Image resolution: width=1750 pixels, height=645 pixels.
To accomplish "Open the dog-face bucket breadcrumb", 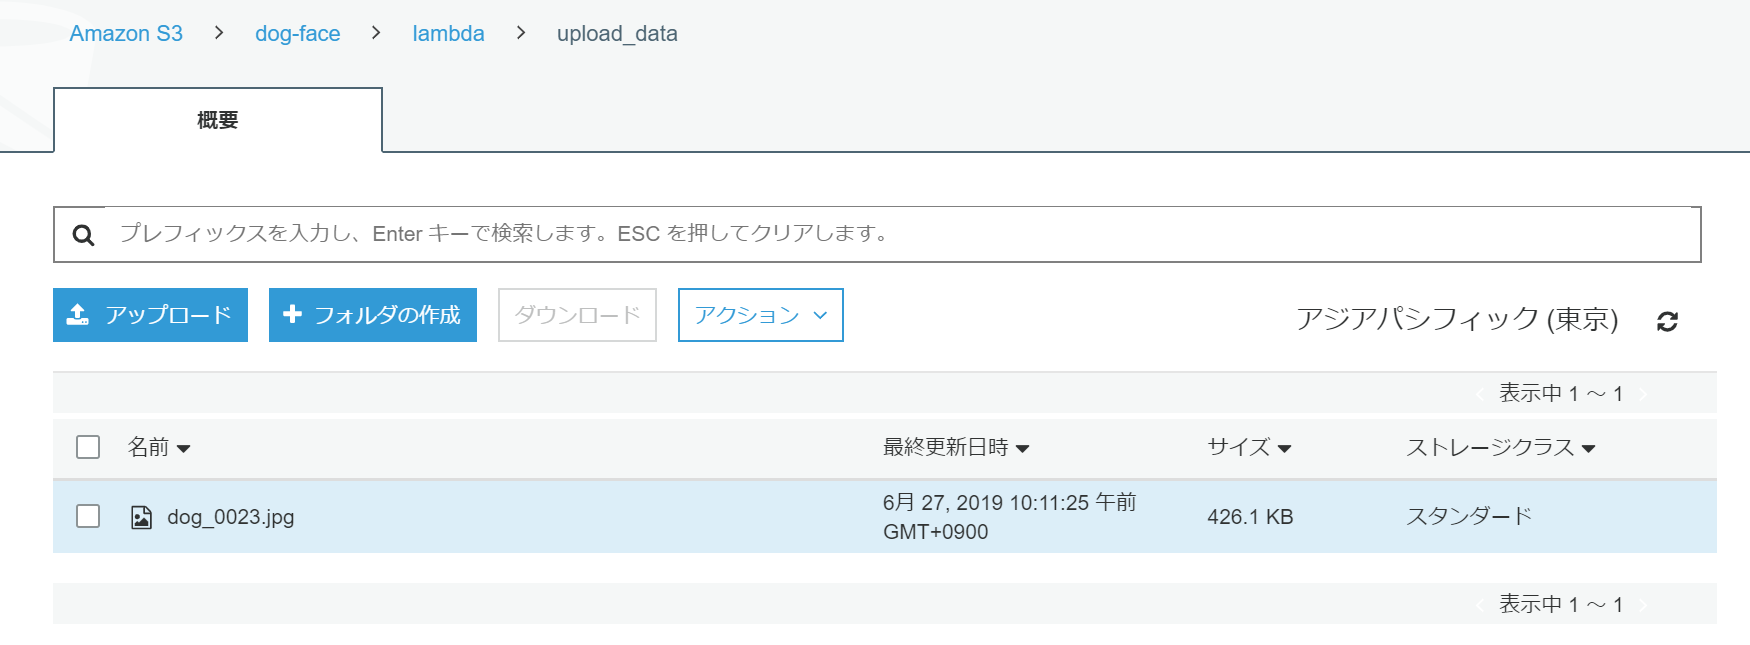I will [297, 34].
